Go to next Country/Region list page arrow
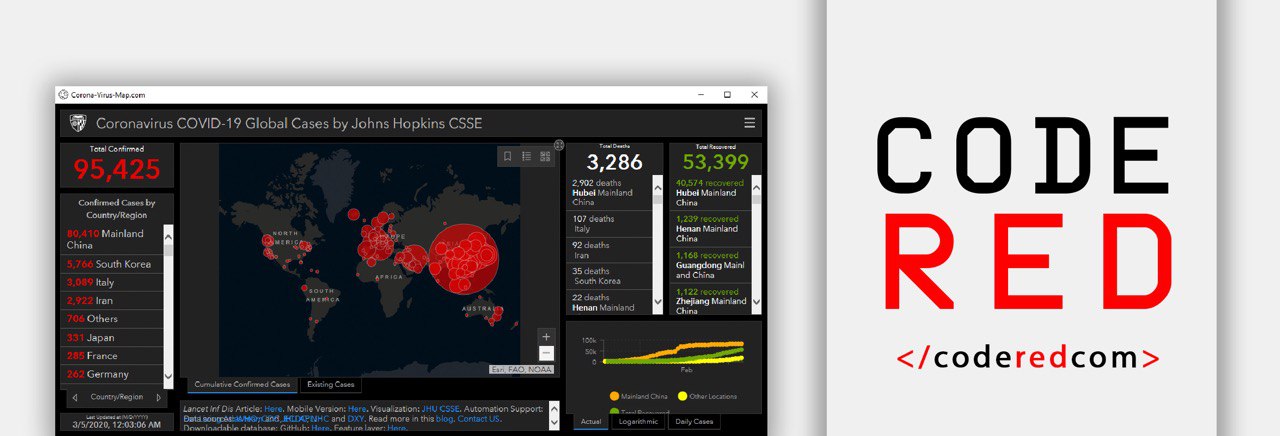The height and width of the screenshot is (436, 1280). click(158, 398)
